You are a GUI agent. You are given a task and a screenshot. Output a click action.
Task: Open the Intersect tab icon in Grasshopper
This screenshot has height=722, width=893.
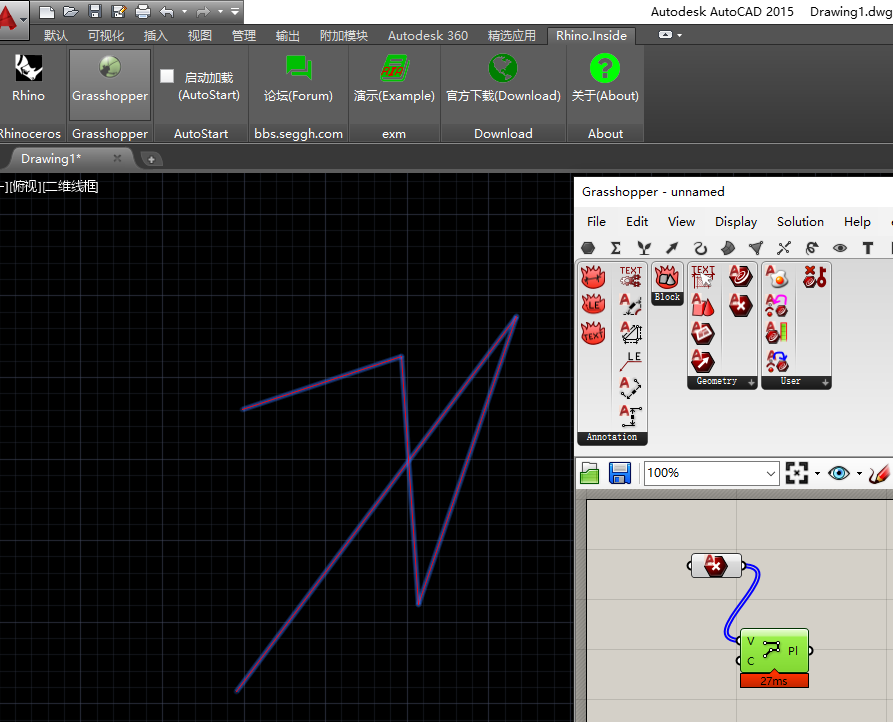tap(784, 248)
